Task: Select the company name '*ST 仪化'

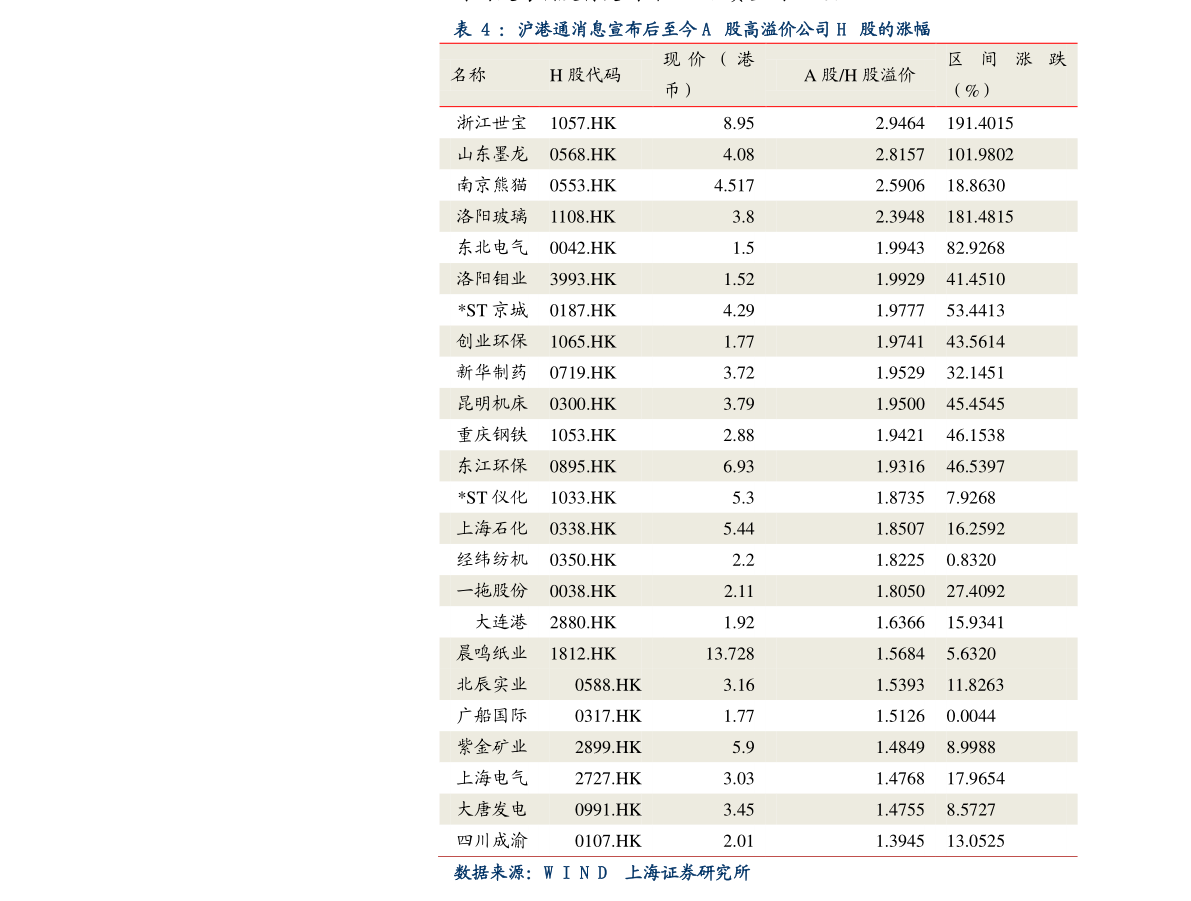Action: tap(491, 498)
